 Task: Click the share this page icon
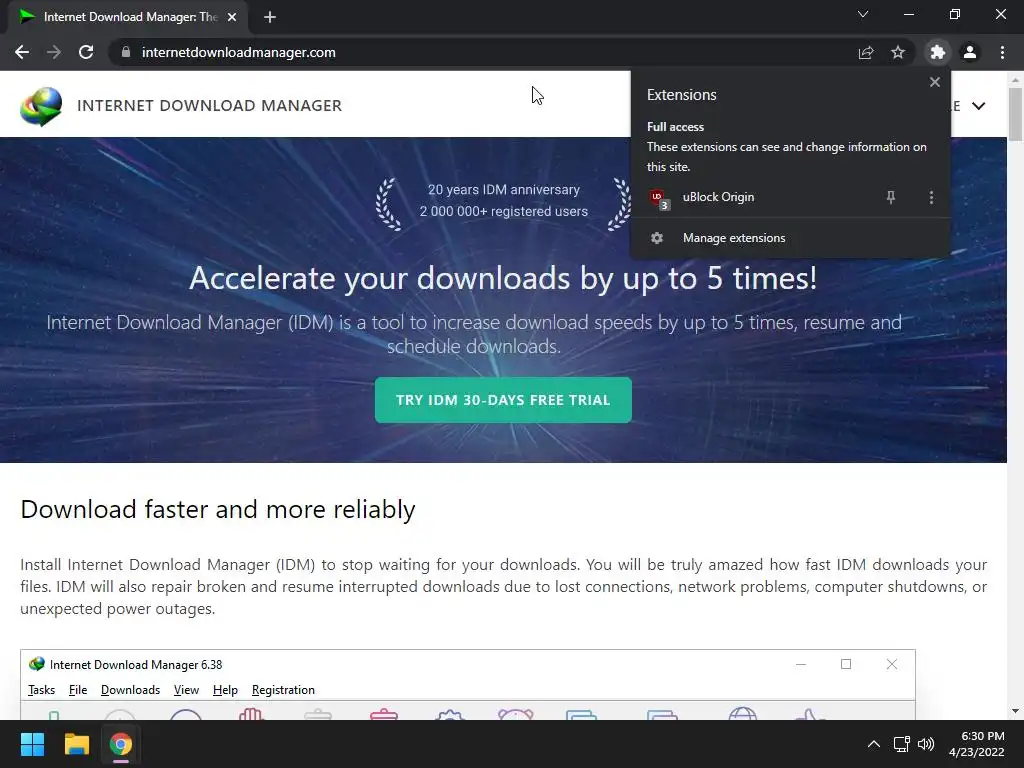click(x=865, y=52)
